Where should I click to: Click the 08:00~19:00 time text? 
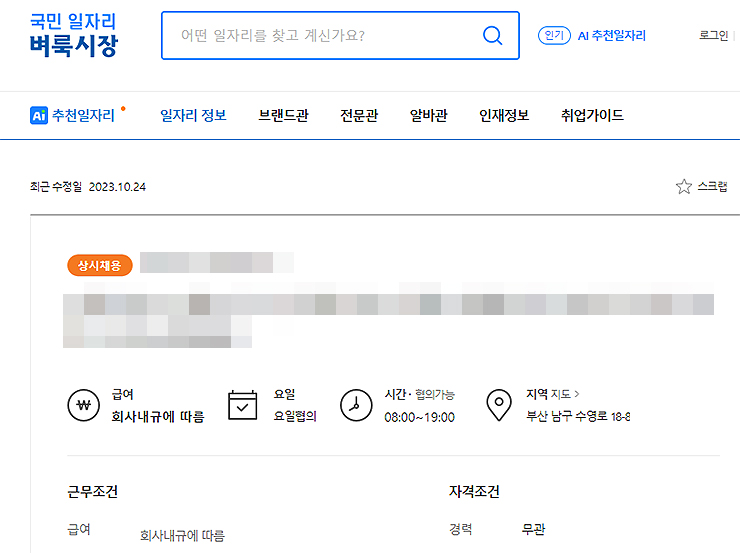420,417
